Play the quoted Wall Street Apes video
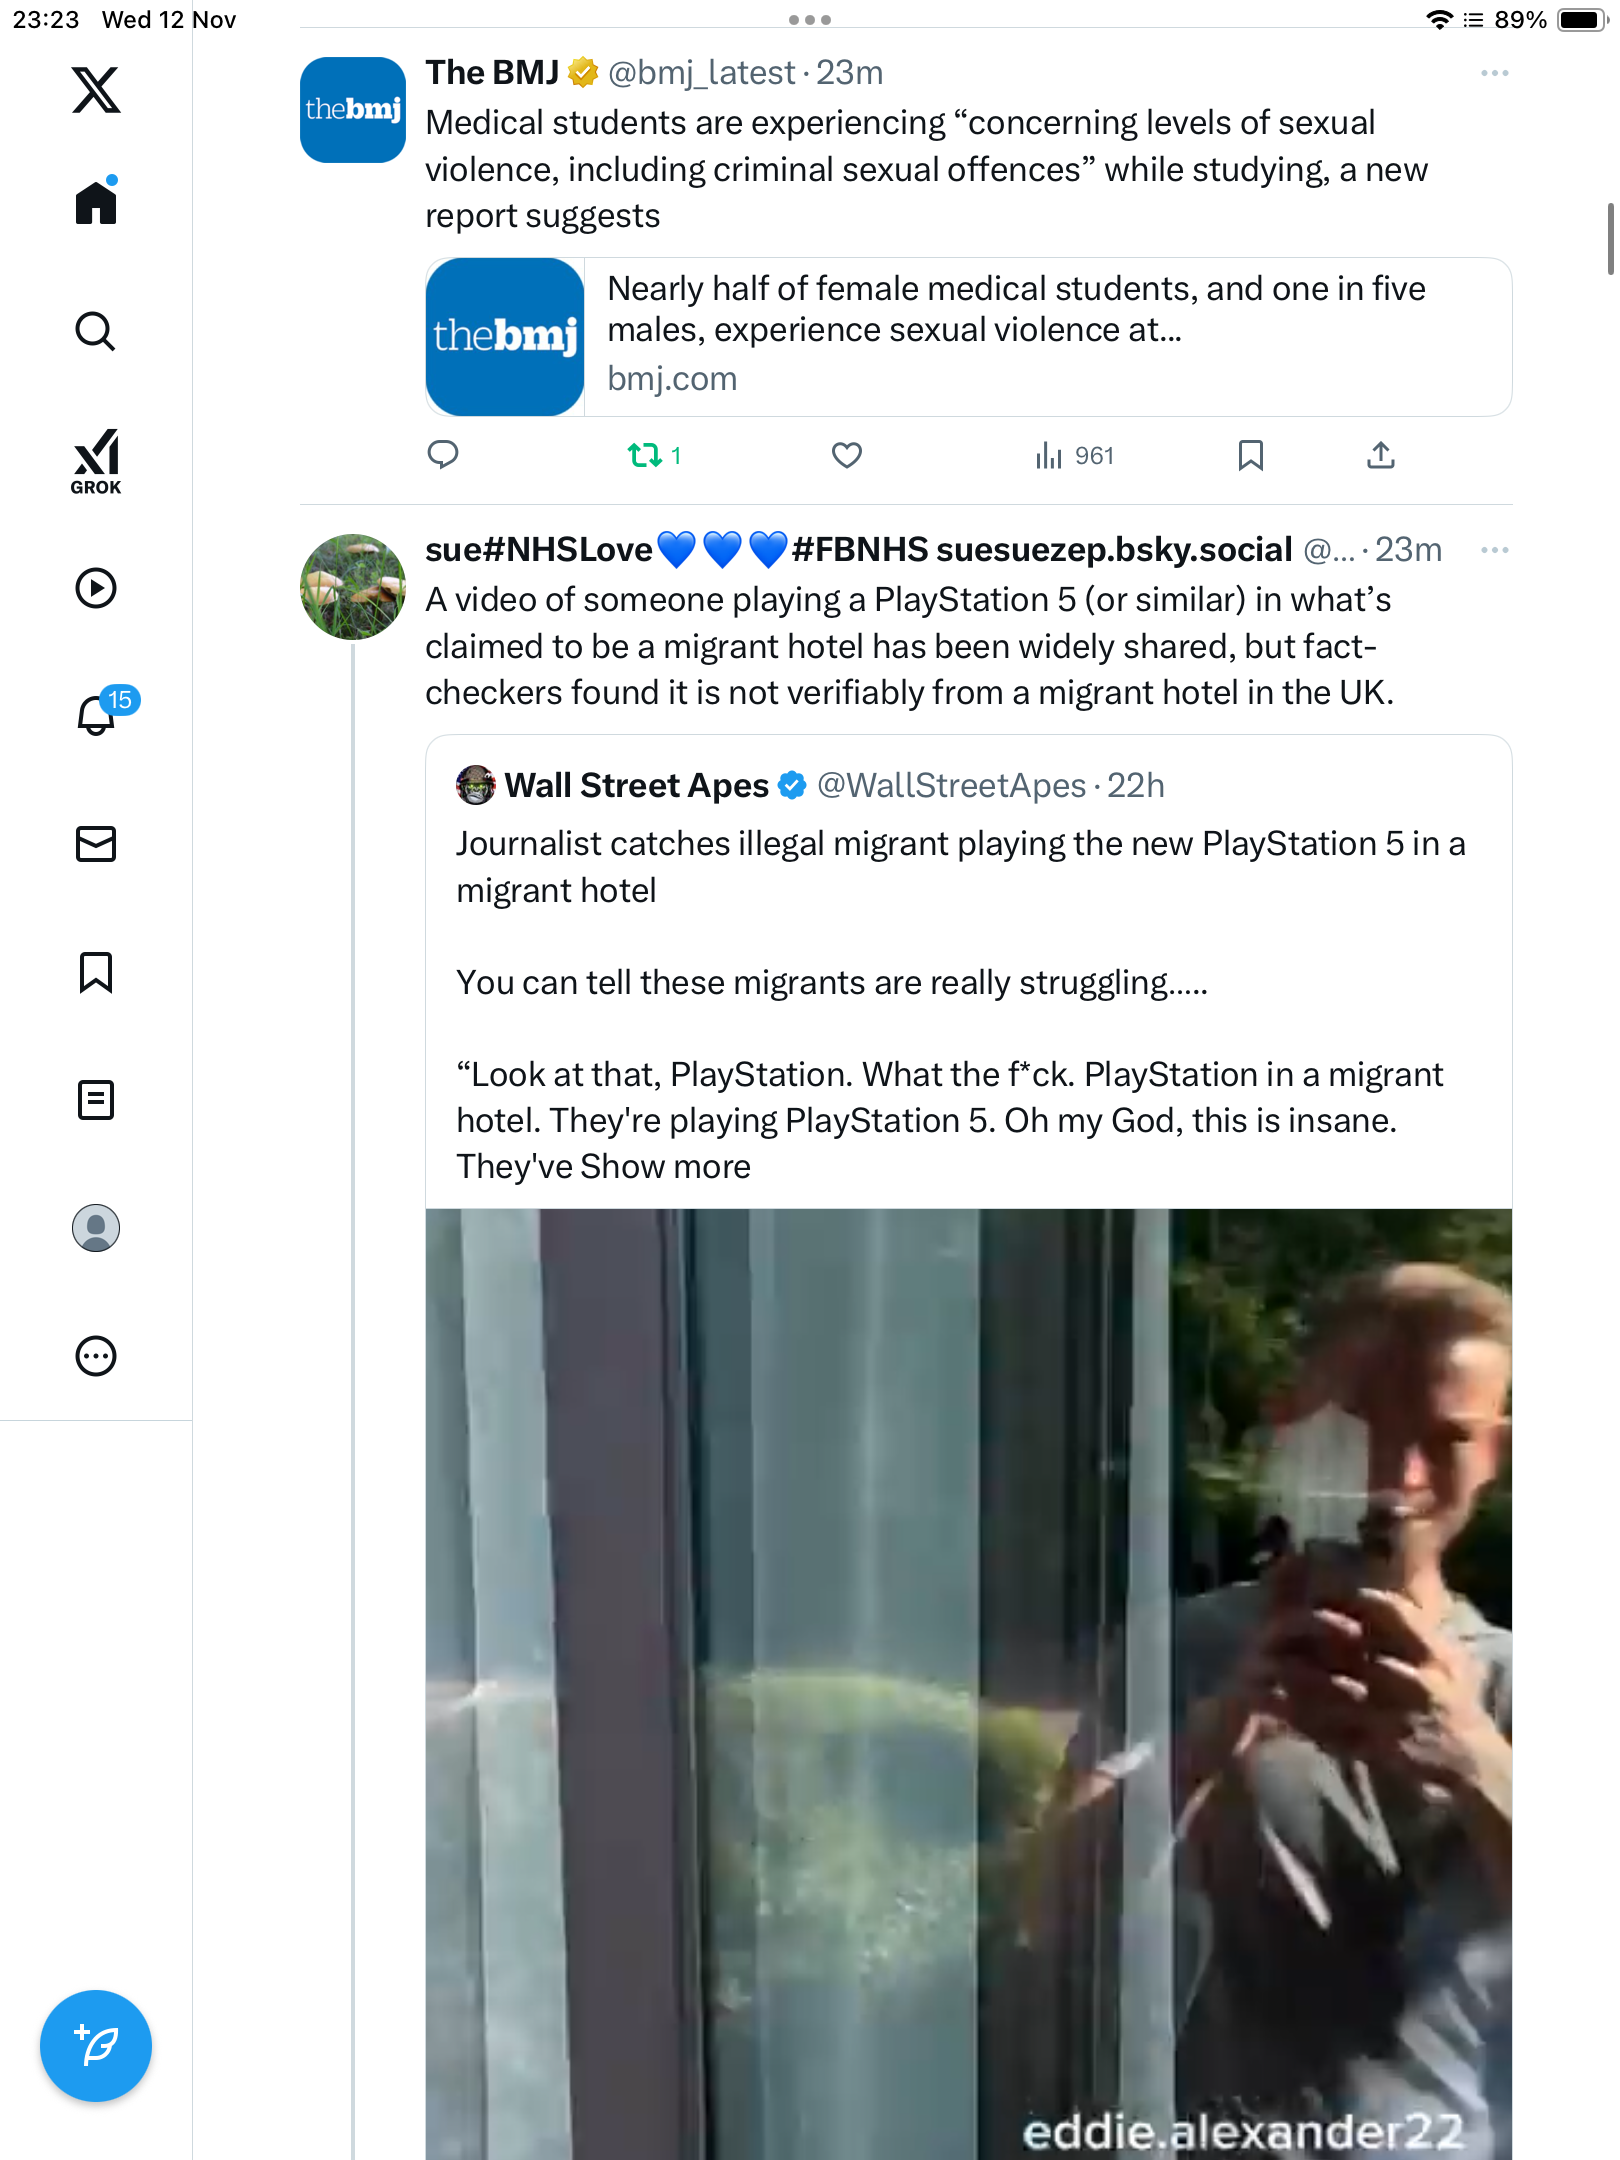 968,1680
